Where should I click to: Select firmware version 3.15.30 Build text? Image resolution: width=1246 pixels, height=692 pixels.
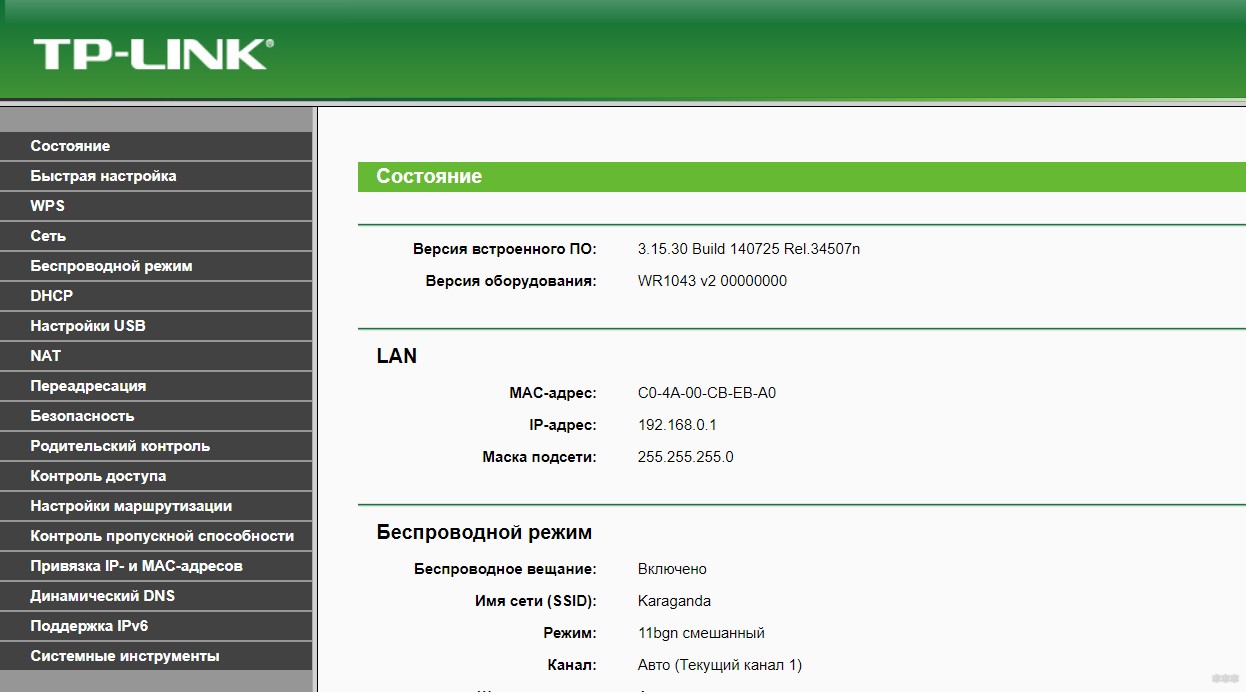(x=749, y=249)
